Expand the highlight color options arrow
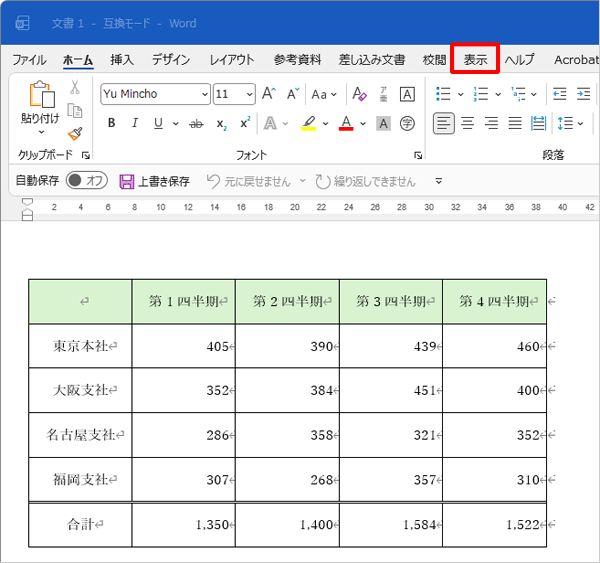Viewport: 600px width, 563px height. [325, 124]
